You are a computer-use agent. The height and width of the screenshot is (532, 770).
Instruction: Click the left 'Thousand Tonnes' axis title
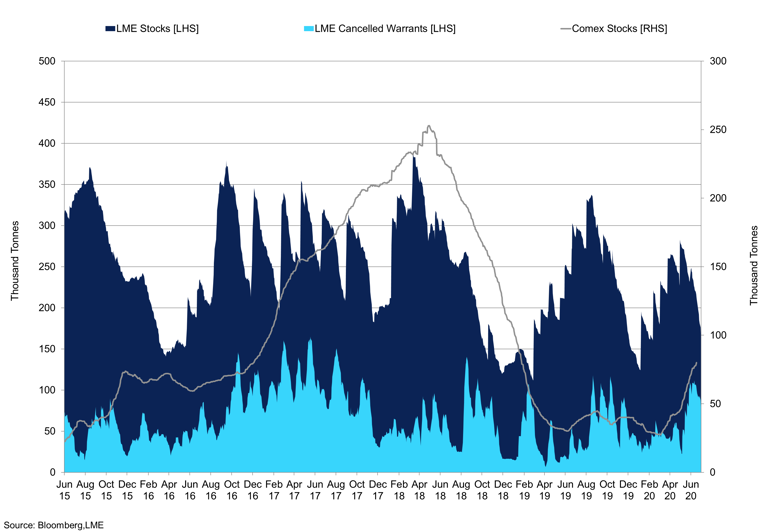pyautogui.click(x=15, y=264)
